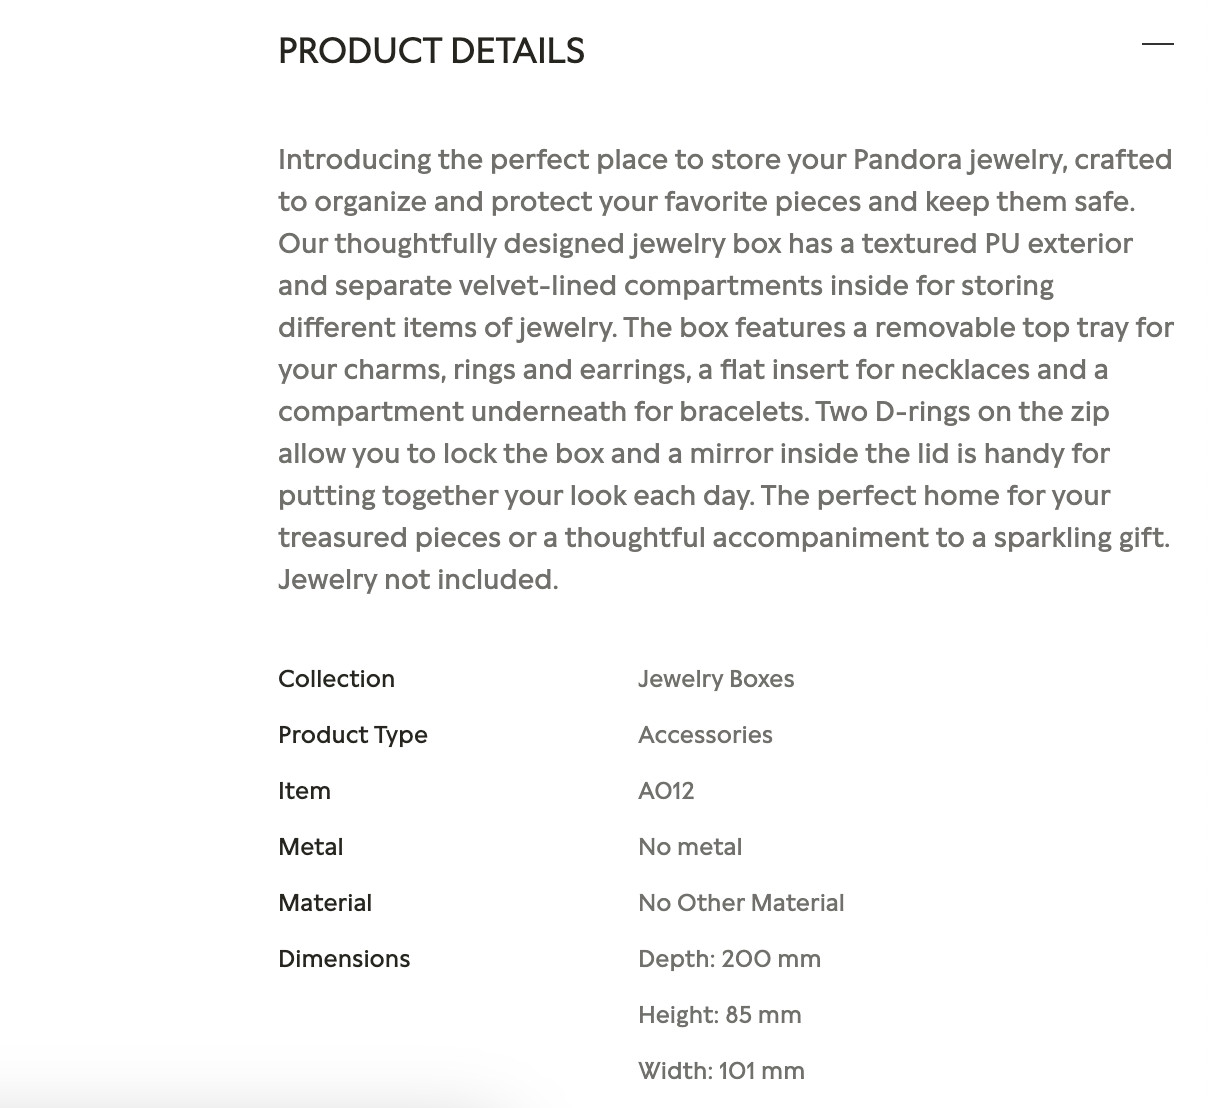This screenshot has height=1108, width=1208.
Task: Click the Width: 101 mm value
Action: coord(720,1071)
